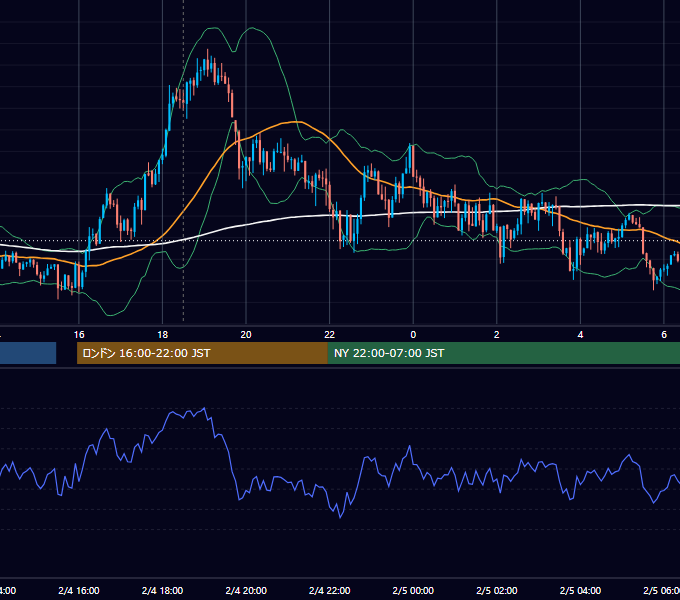Click the '0' hour label on chart axis
Screen dimensions: 680x600
point(413,335)
